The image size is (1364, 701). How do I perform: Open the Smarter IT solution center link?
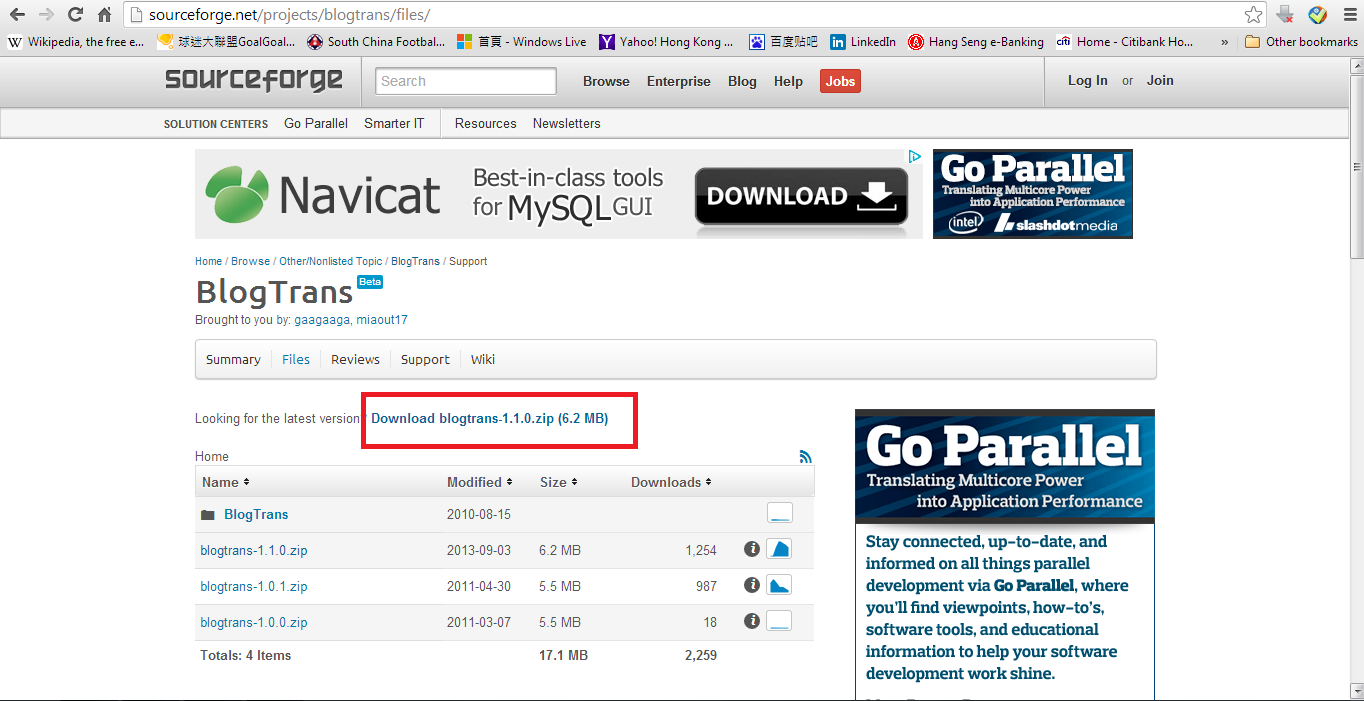click(394, 123)
